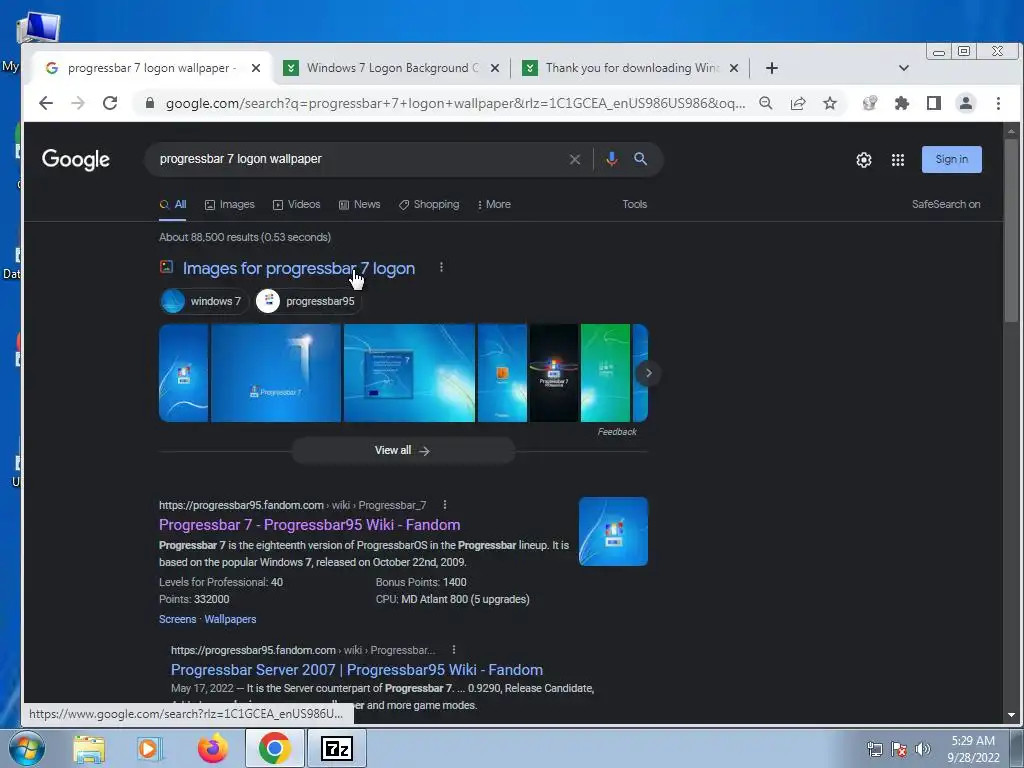
Task: Select the Images search tab
Action: (x=229, y=204)
